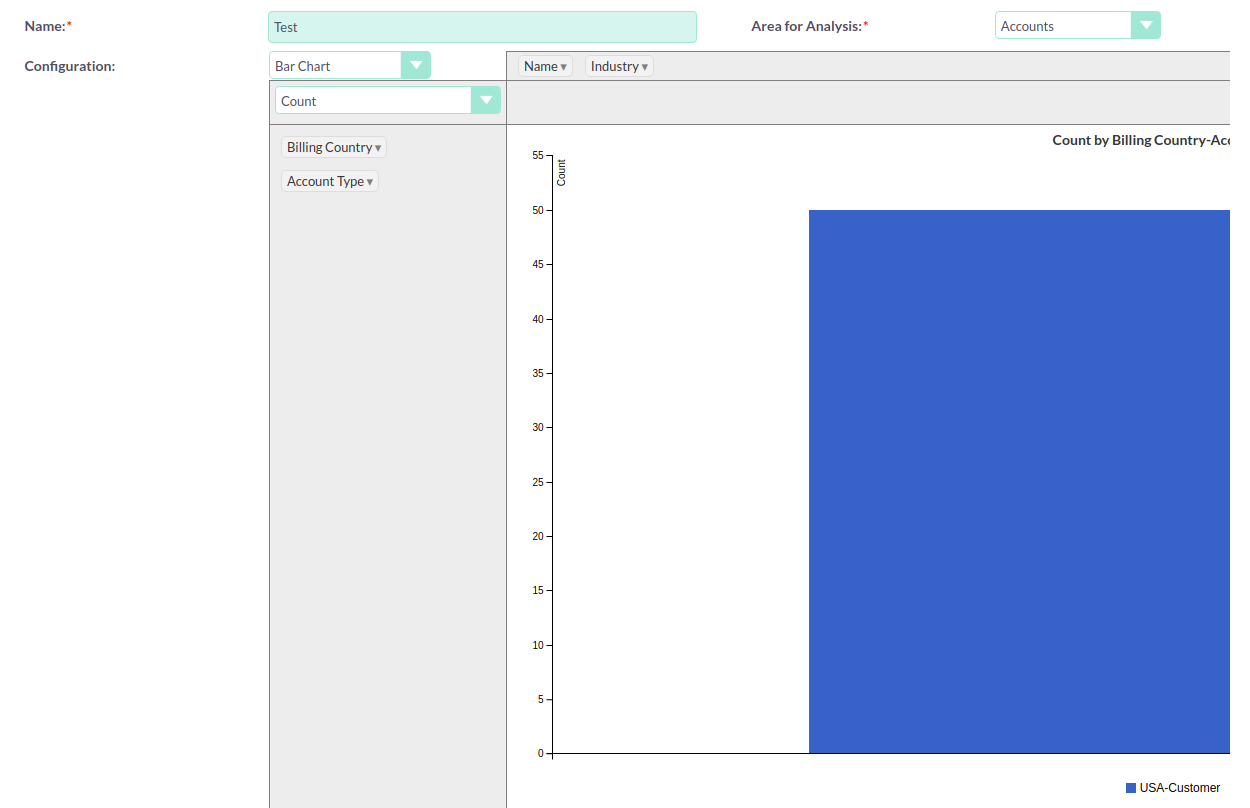Click the teal arrow icon beside Count

(x=487, y=100)
